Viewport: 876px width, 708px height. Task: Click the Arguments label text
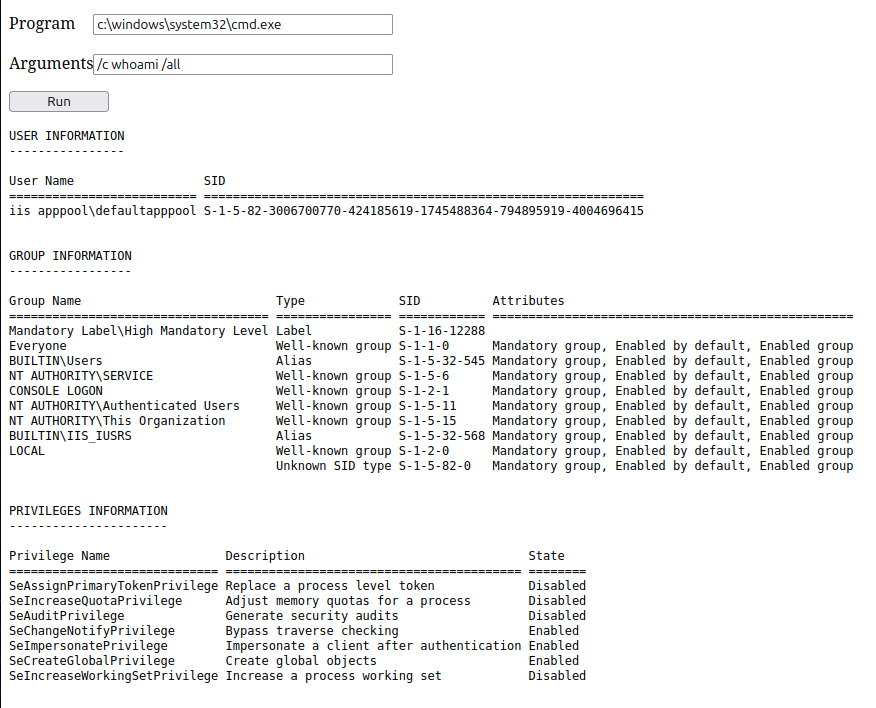(50, 63)
